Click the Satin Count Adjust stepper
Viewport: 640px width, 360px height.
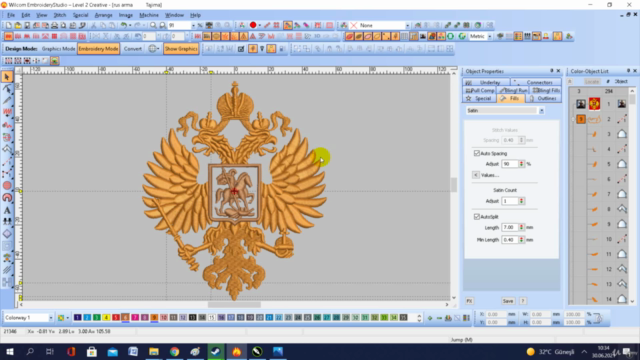coord(521,201)
